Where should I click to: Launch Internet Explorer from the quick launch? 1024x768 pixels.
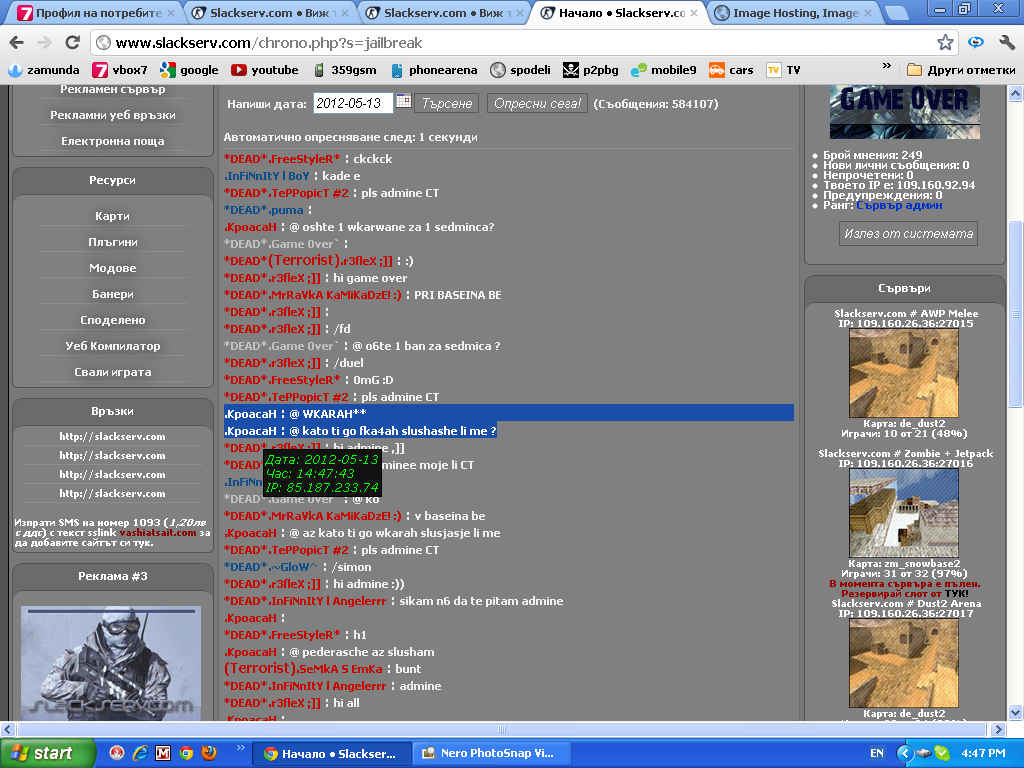coord(140,753)
